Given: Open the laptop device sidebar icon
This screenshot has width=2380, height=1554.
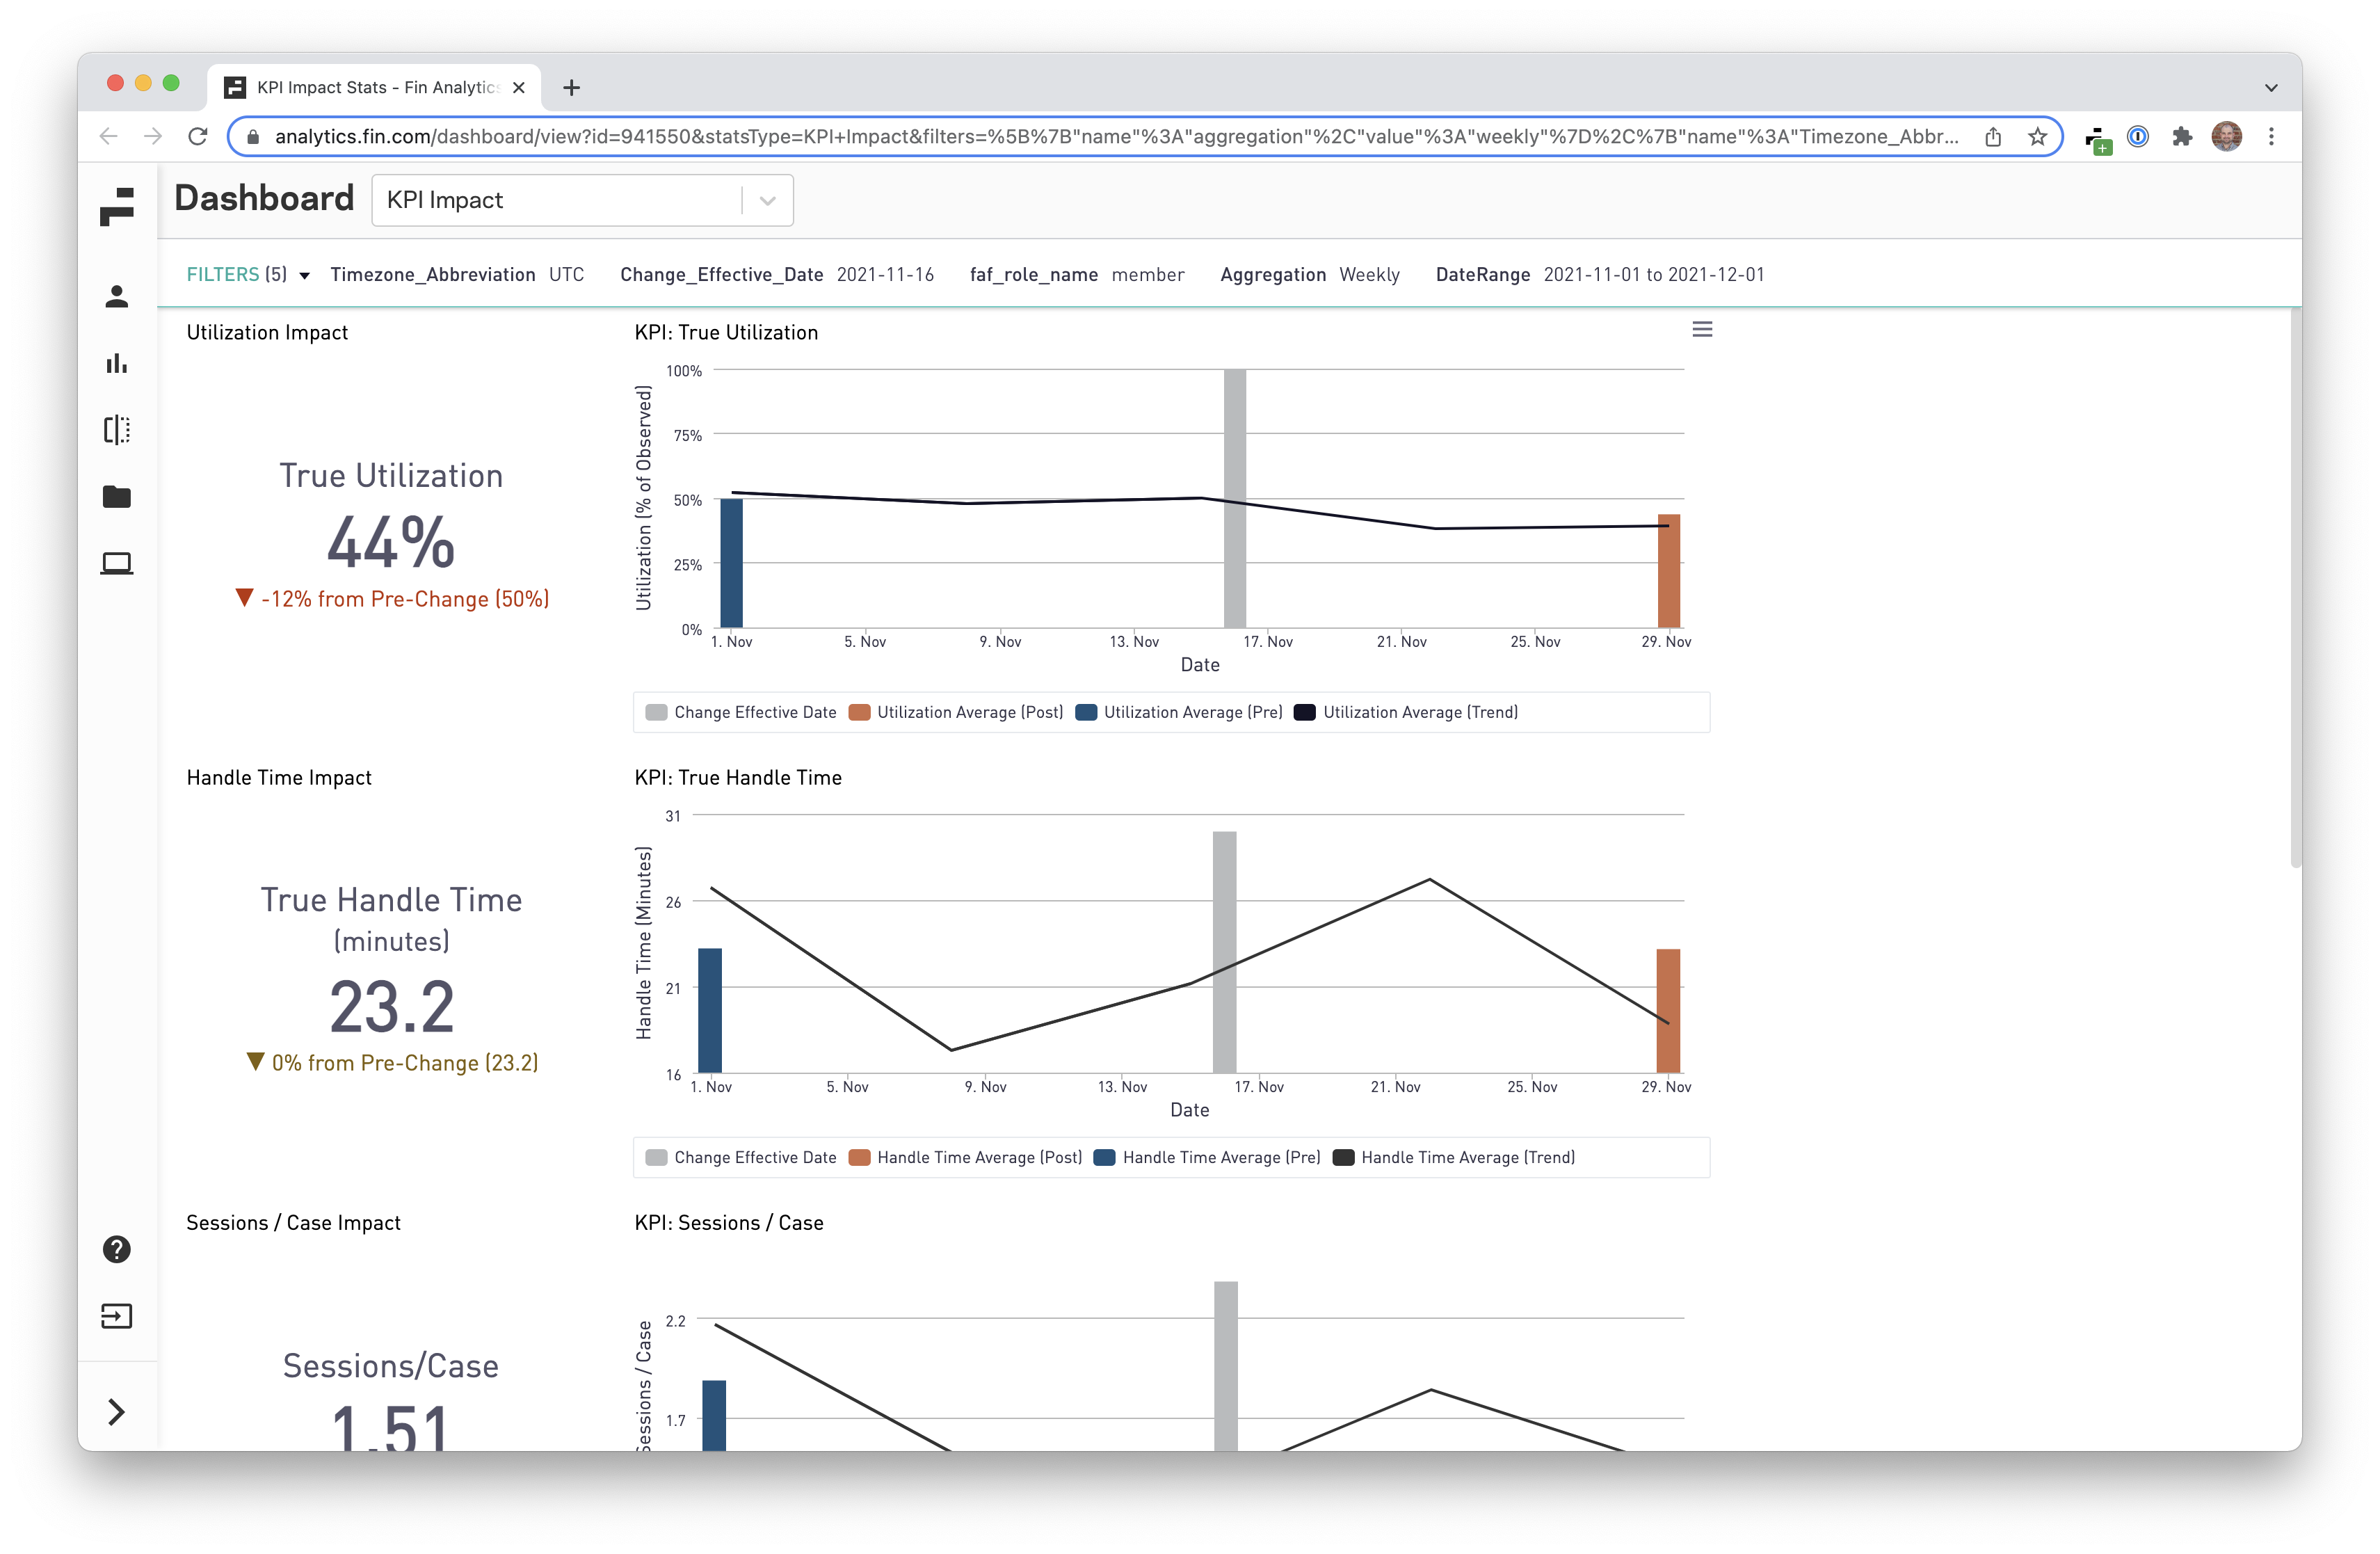Looking at the screenshot, I should point(116,563).
